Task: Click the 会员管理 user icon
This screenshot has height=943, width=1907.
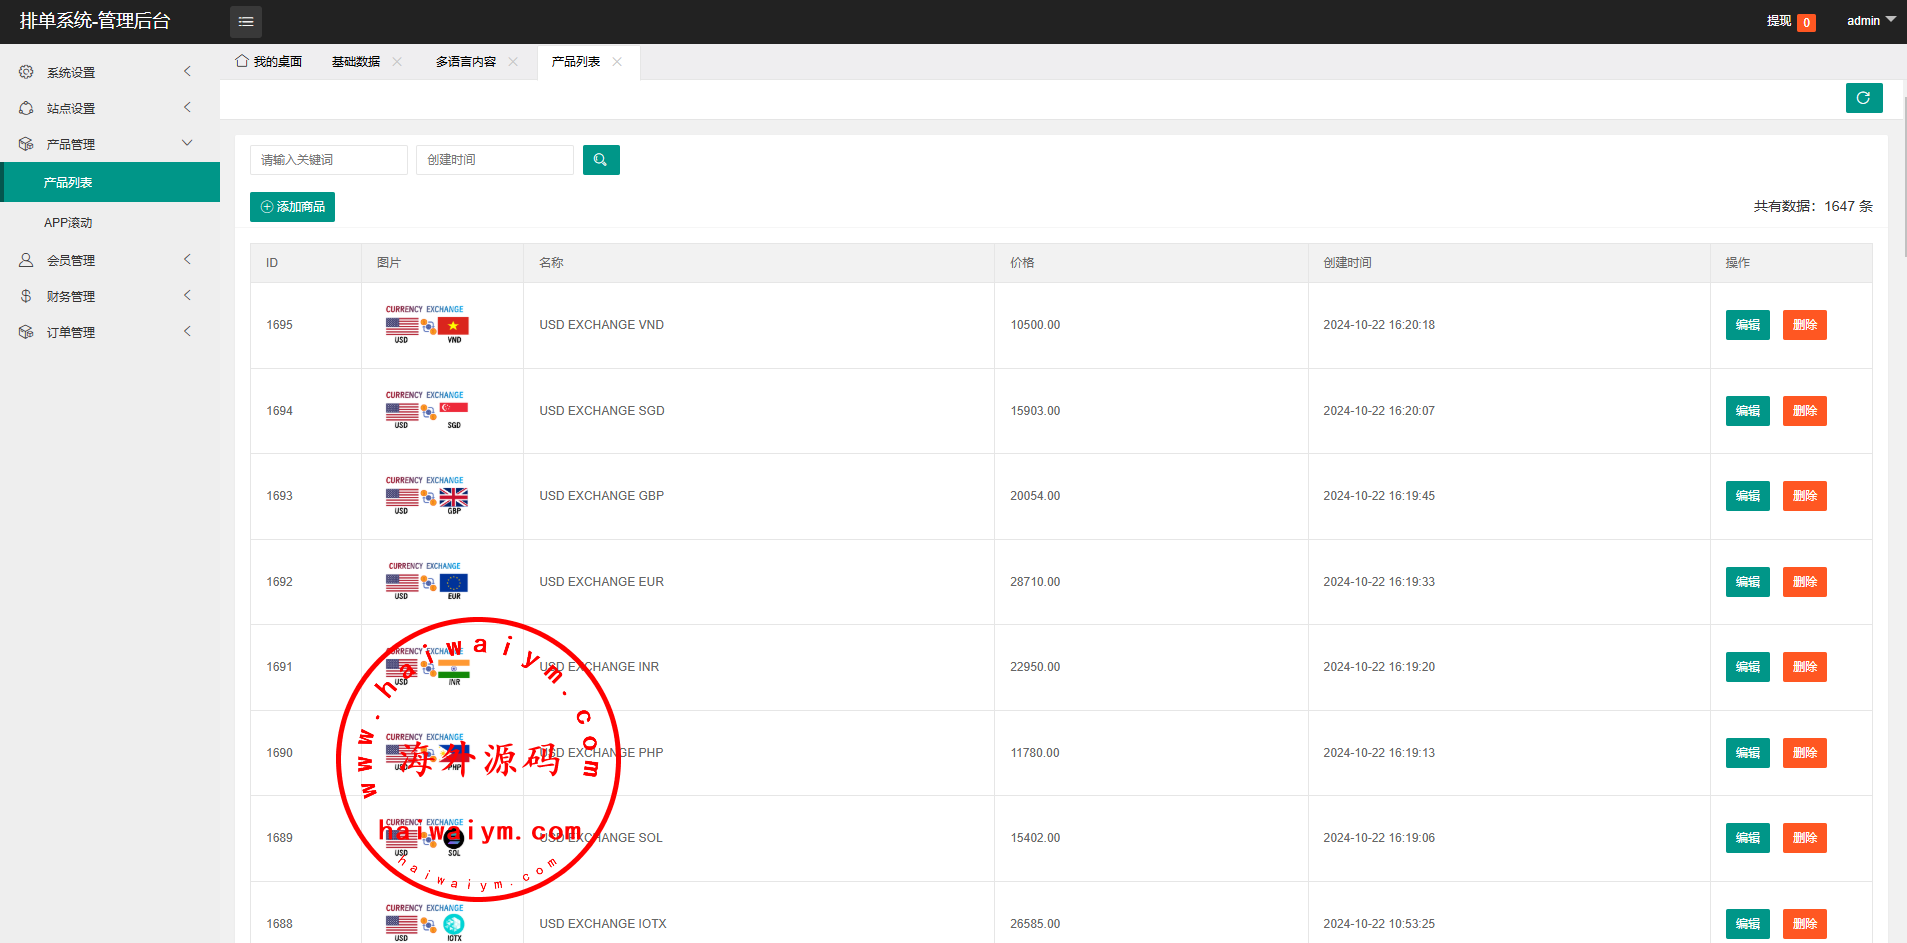Action: click(x=26, y=260)
